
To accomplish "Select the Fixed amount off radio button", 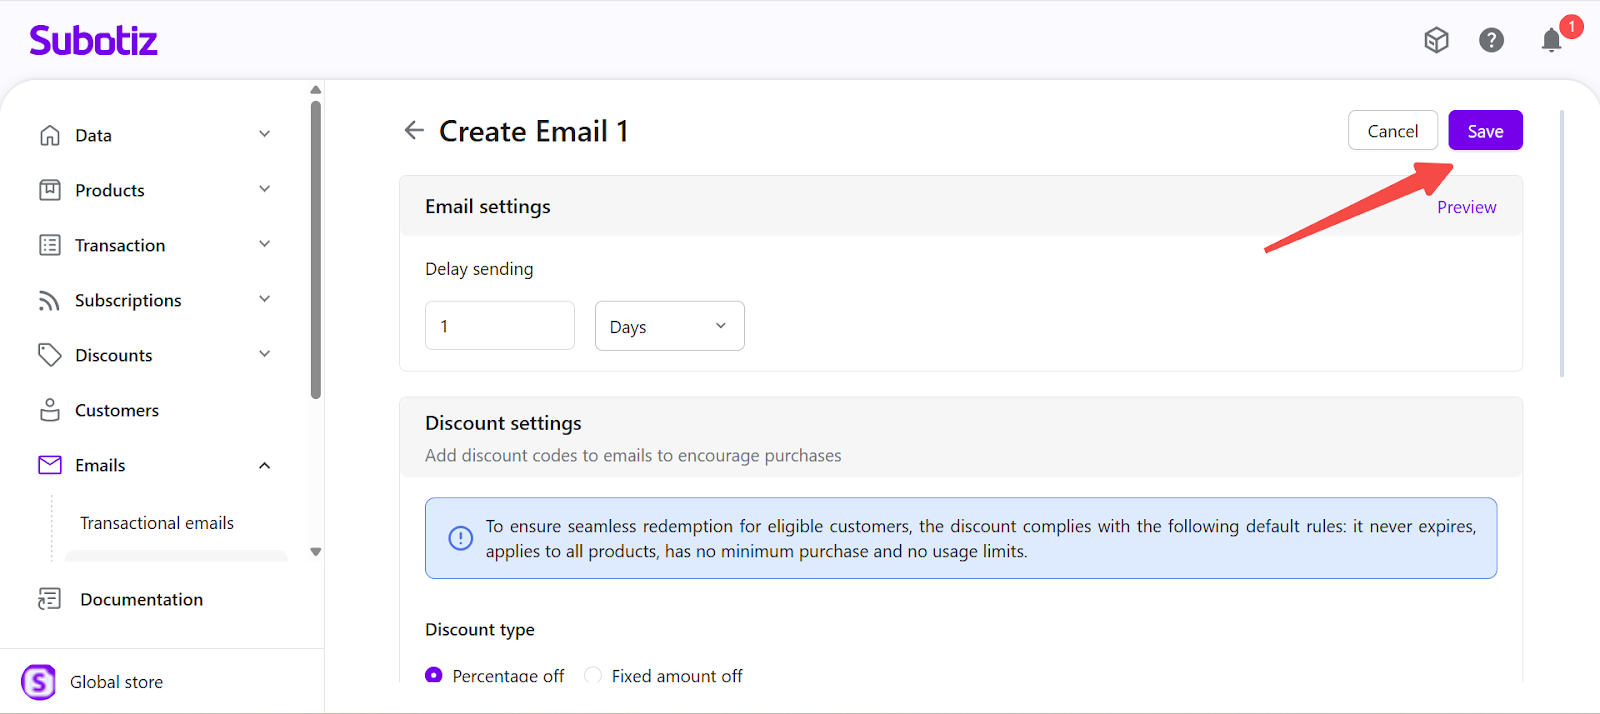I will (593, 675).
